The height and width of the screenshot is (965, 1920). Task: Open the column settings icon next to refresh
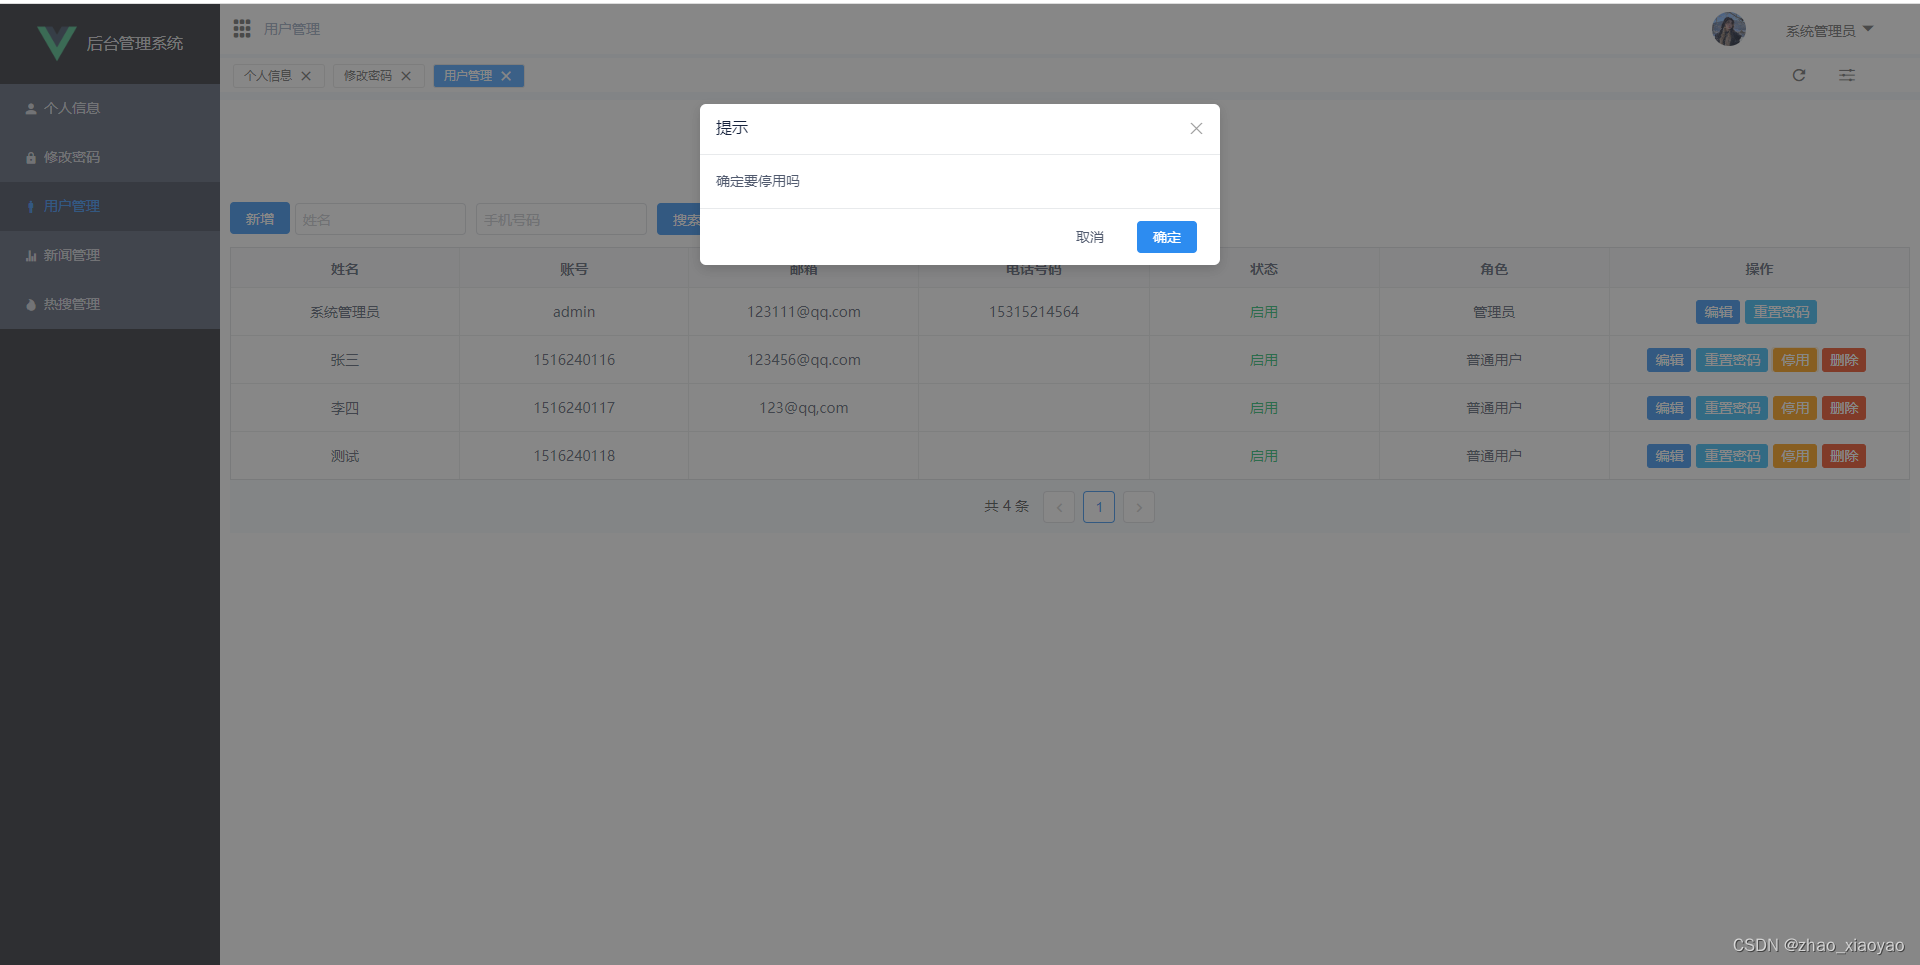(1846, 75)
